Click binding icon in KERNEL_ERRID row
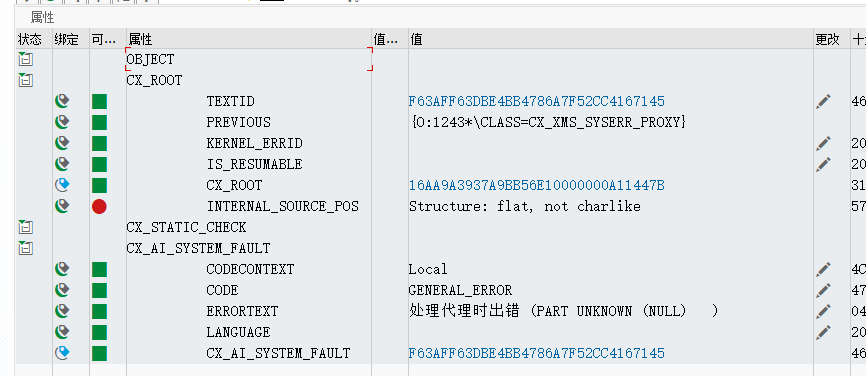The height and width of the screenshot is (376, 866). pyautogui.click(x=62, y=143)
